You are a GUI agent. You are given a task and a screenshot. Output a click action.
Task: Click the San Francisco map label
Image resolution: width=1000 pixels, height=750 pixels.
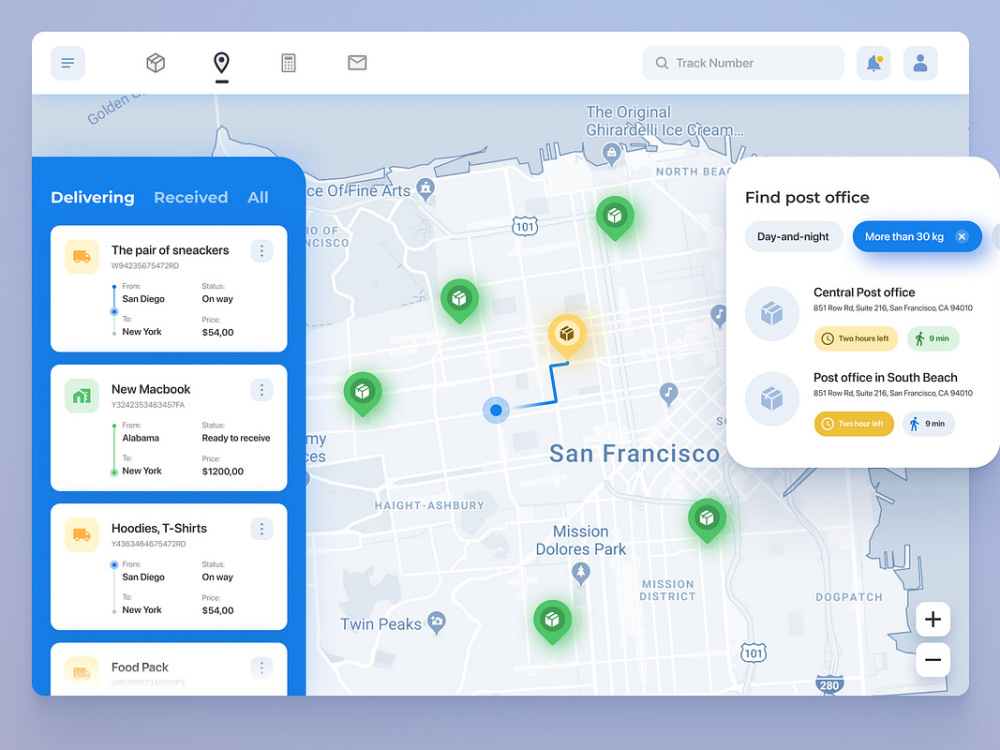(x=635, y=453)
